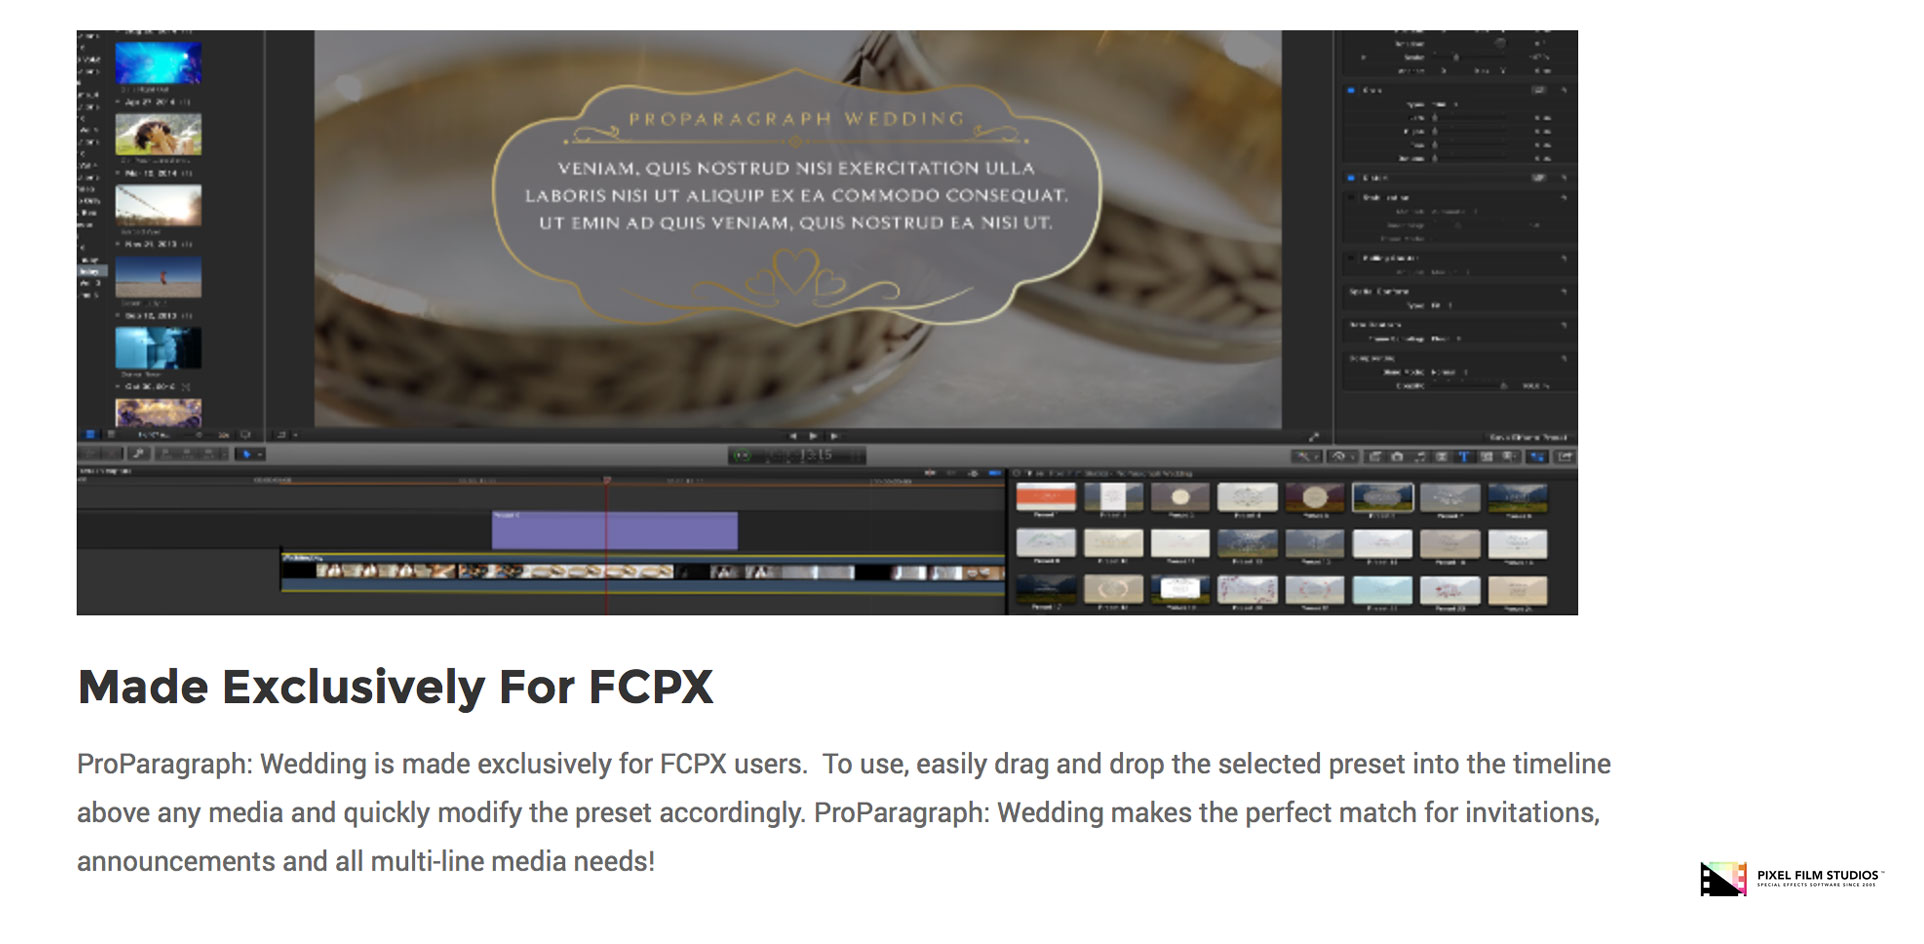This screenshot has height=944, width=1924.
Task: Play the viewer clip
Action: pos(813,436)
